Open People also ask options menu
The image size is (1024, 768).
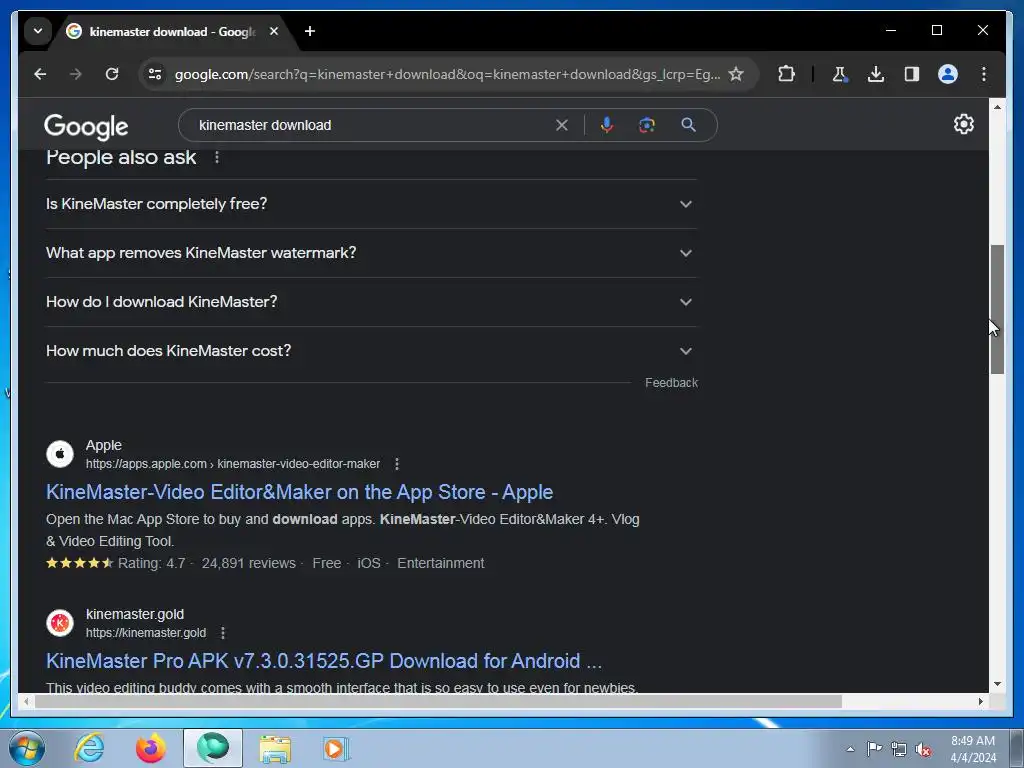click(217, 157)
